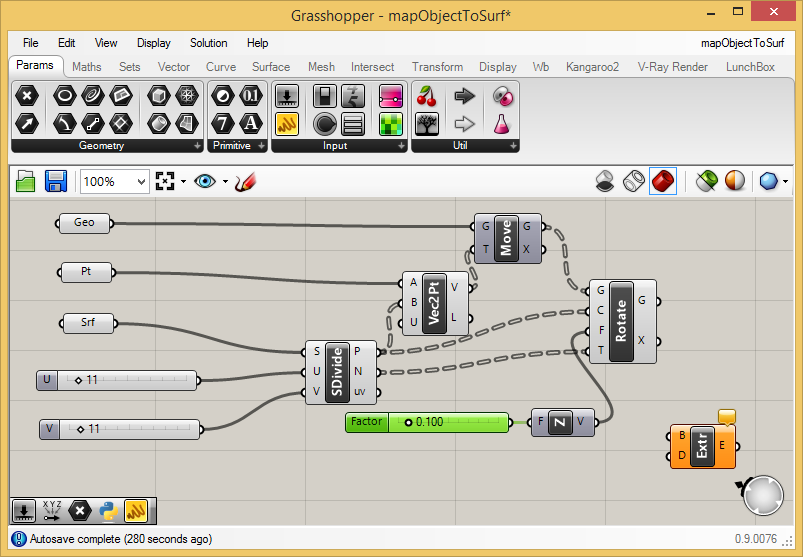Select the green Gradient component icon
The height and width of the screenshot is (557, 803).
[390, 124]
